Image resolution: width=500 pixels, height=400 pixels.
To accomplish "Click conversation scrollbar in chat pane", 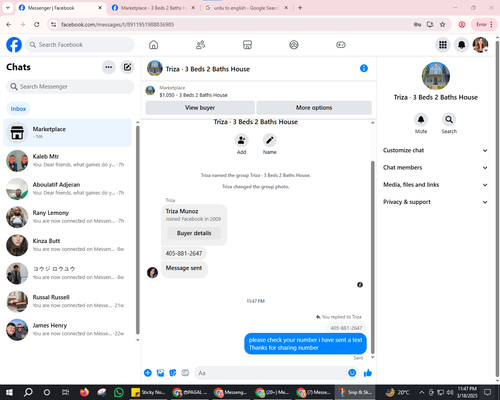I will [x=373, y=257].
